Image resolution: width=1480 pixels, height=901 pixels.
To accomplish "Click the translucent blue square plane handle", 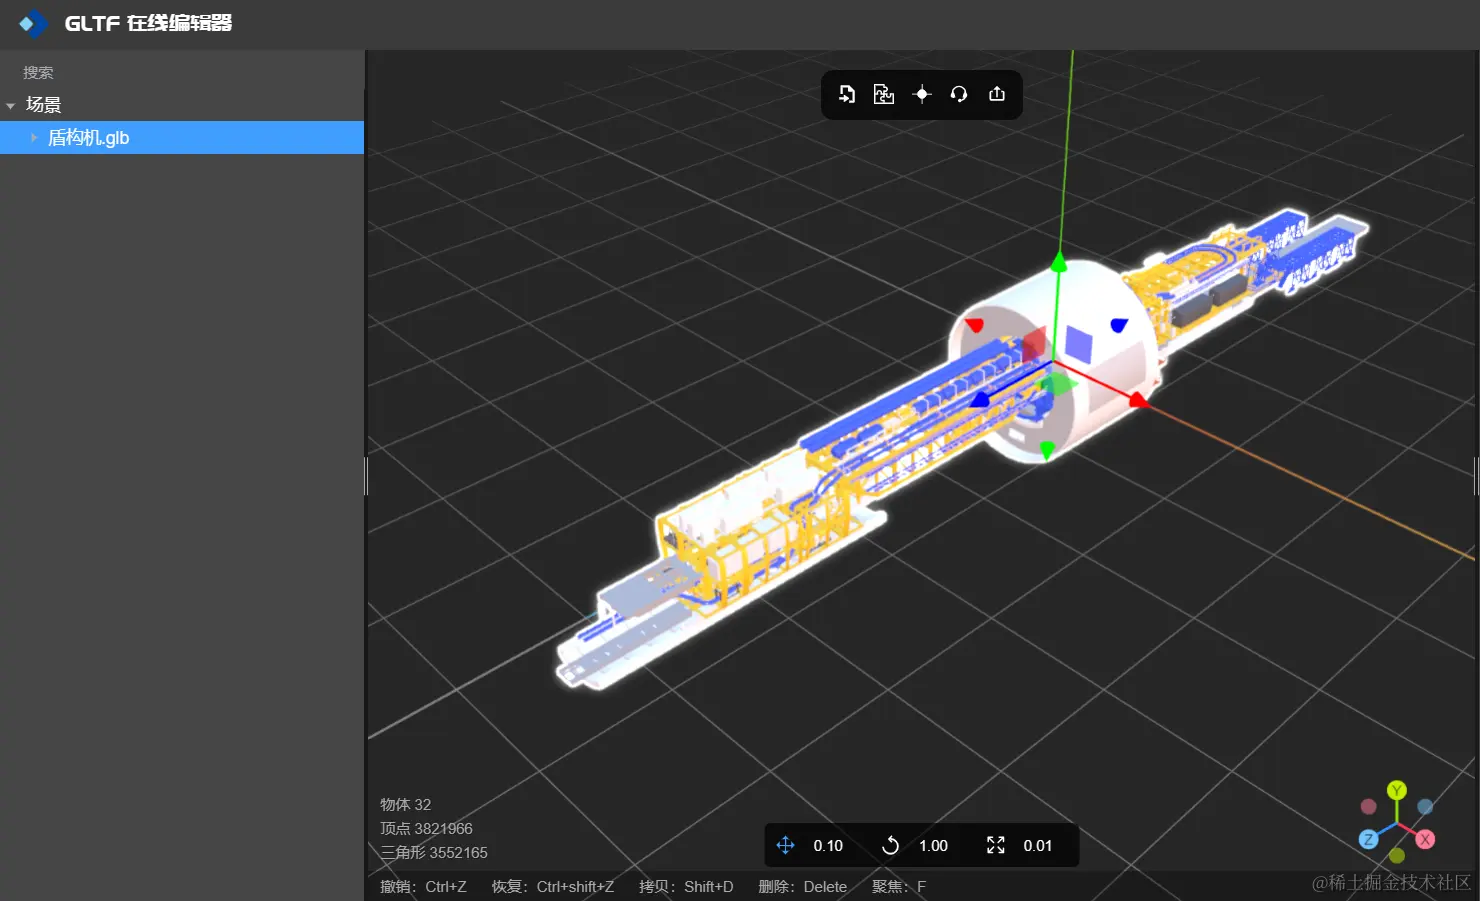I will (x=1079, y=343).
